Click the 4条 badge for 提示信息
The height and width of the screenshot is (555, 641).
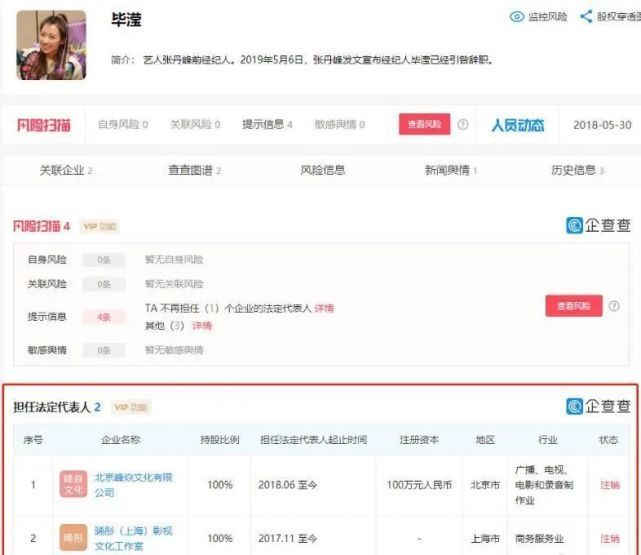click(x=104, y=317)
